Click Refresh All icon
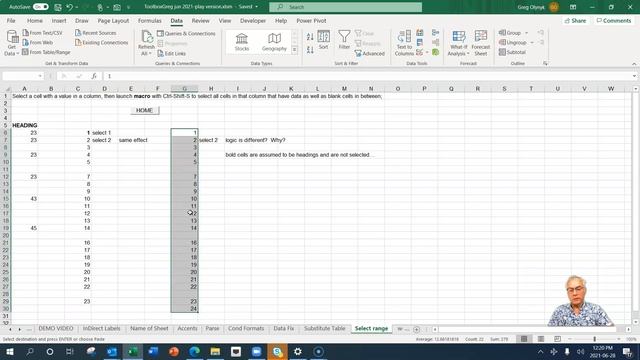 click(146, 37)
